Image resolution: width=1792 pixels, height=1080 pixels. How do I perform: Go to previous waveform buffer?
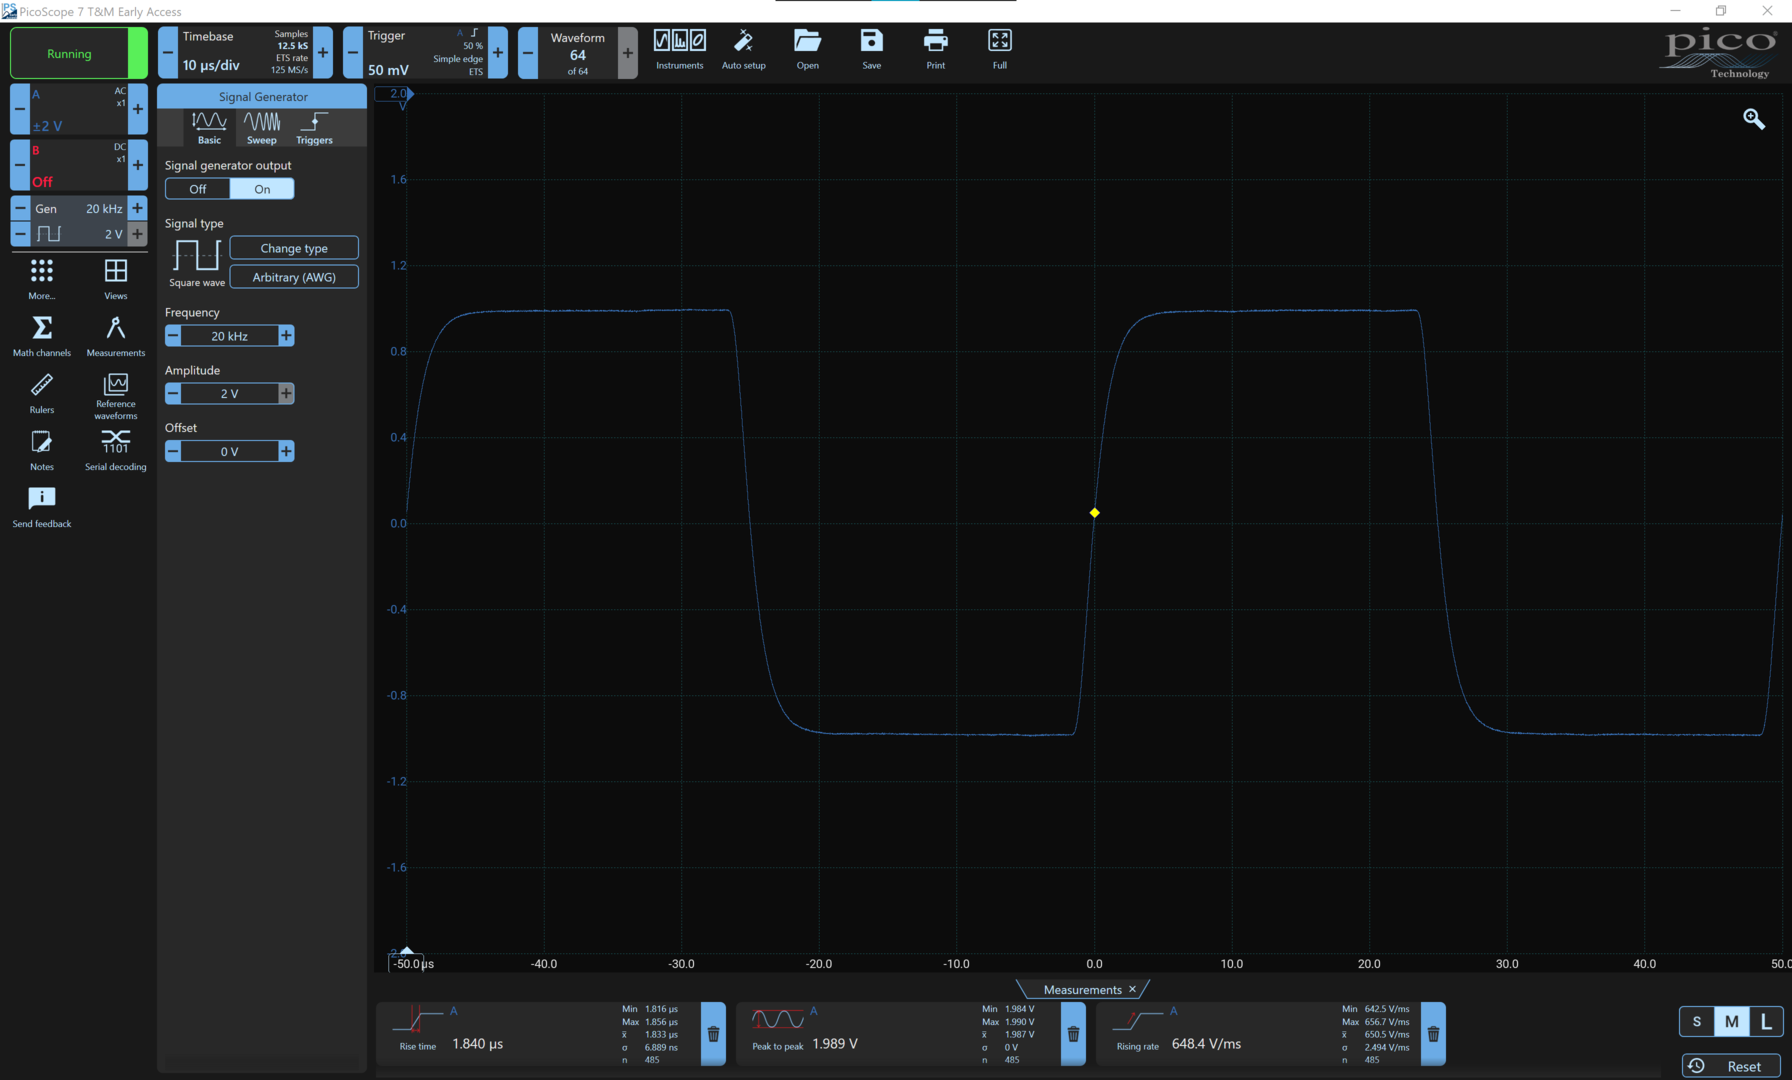(528, 53)
